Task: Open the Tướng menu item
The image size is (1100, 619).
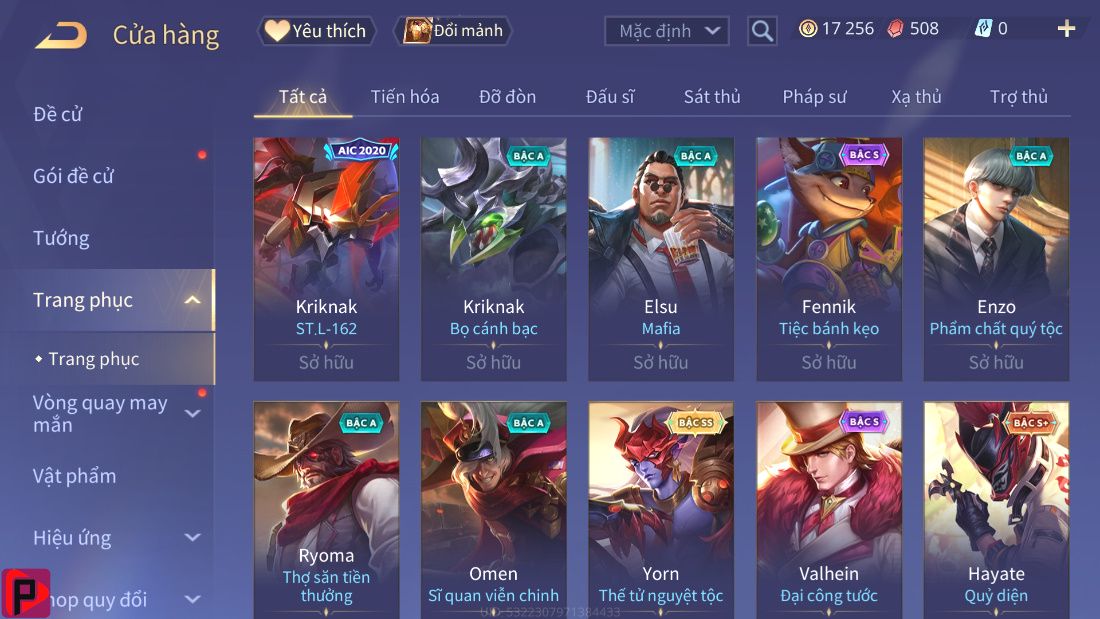Action: click(61, 239)
